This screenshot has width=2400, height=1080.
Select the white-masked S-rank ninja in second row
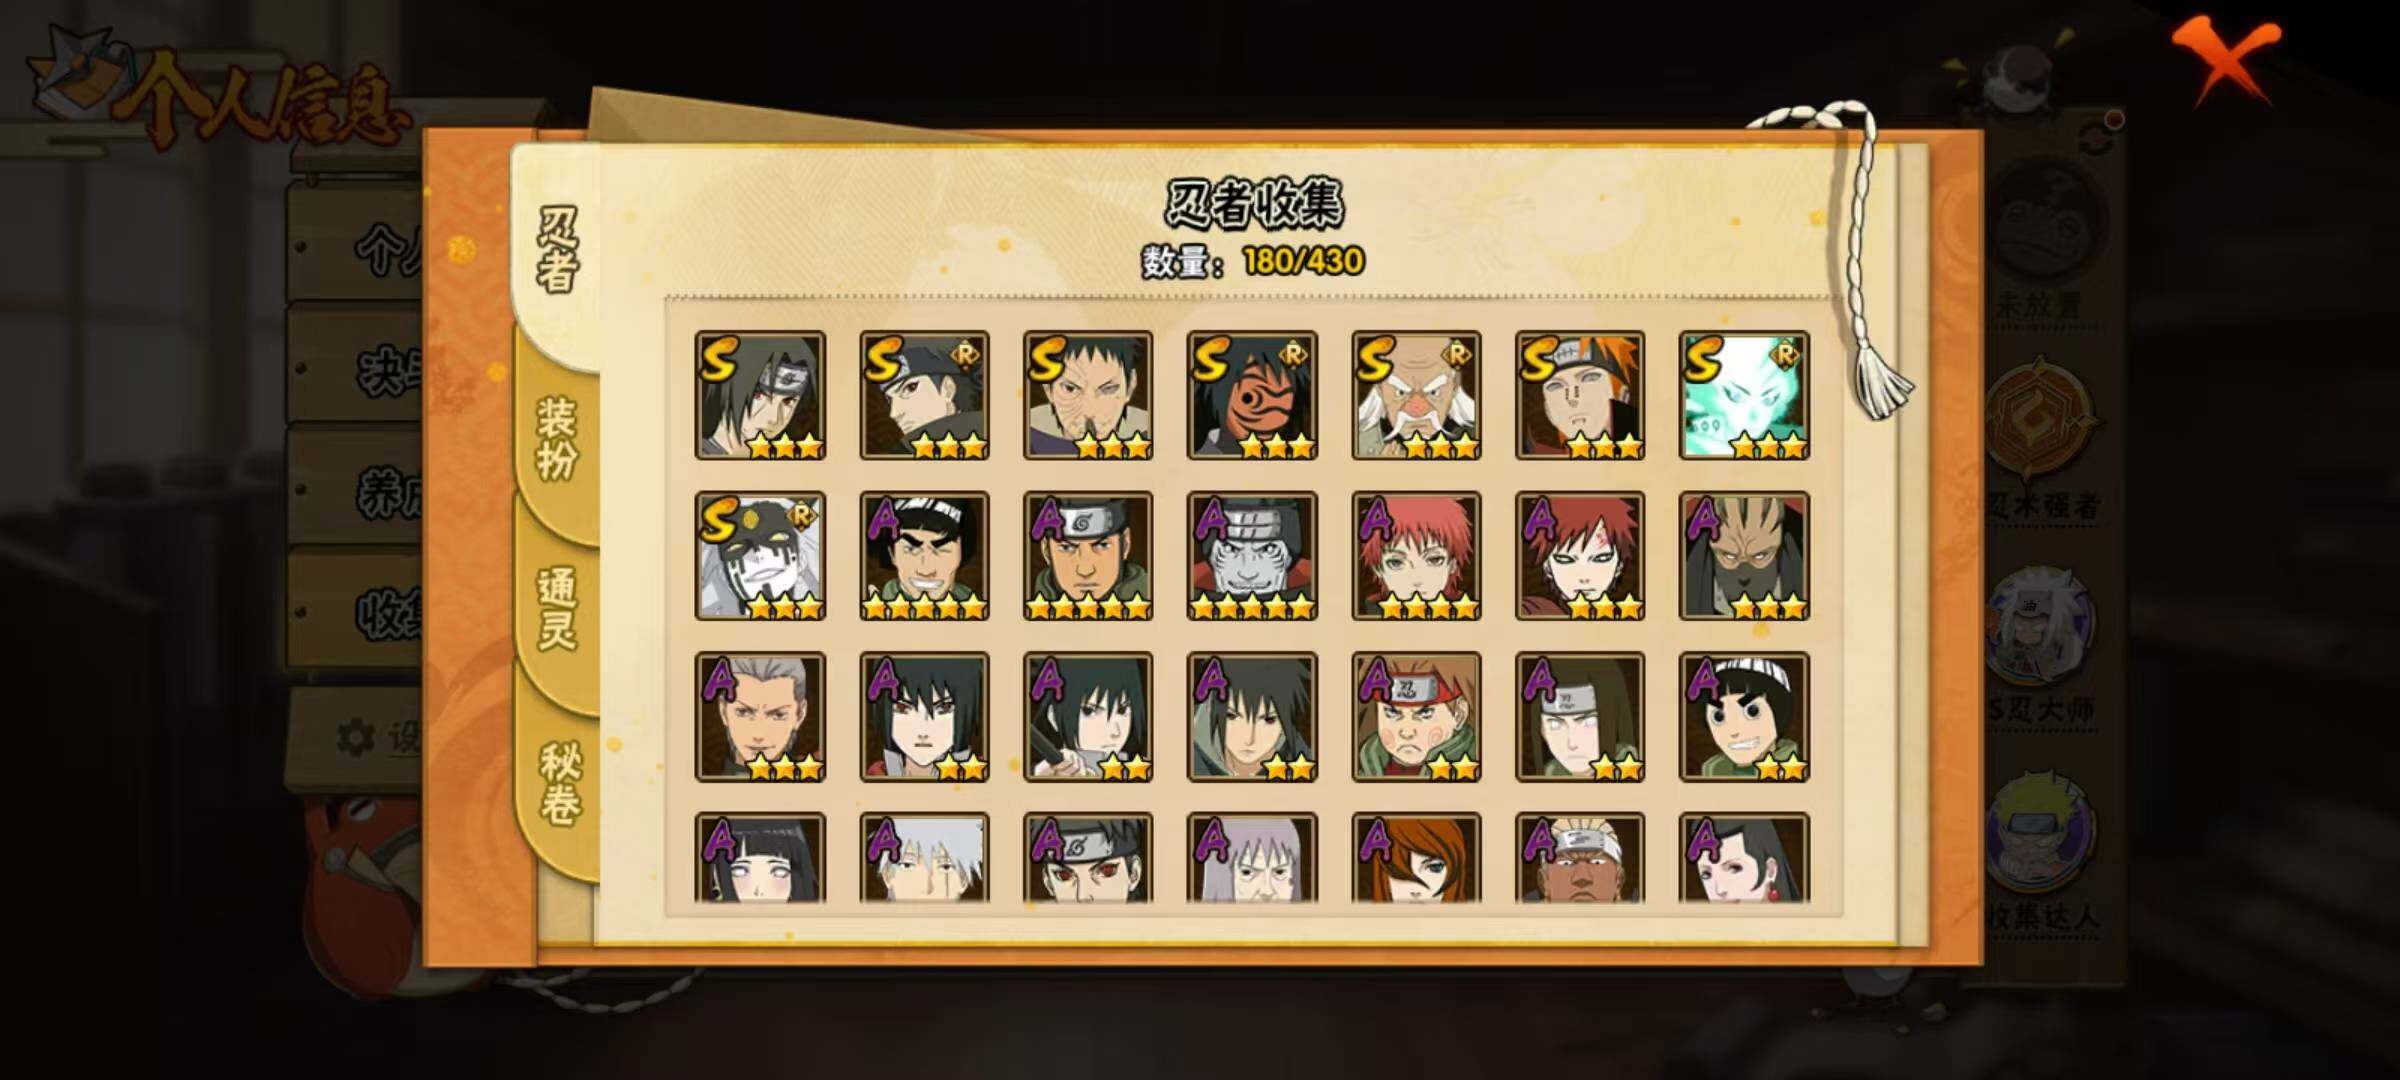pos(760,556)
